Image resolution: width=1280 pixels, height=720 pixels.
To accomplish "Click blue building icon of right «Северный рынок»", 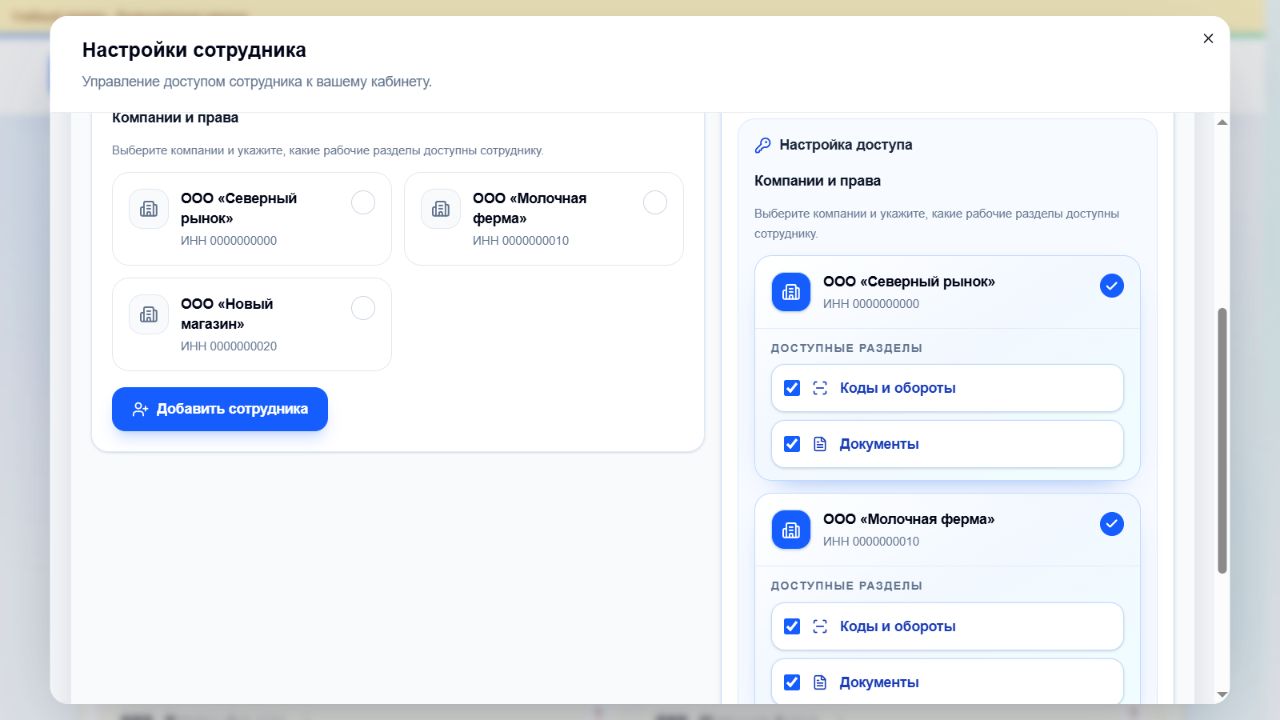I will point(791,292).
